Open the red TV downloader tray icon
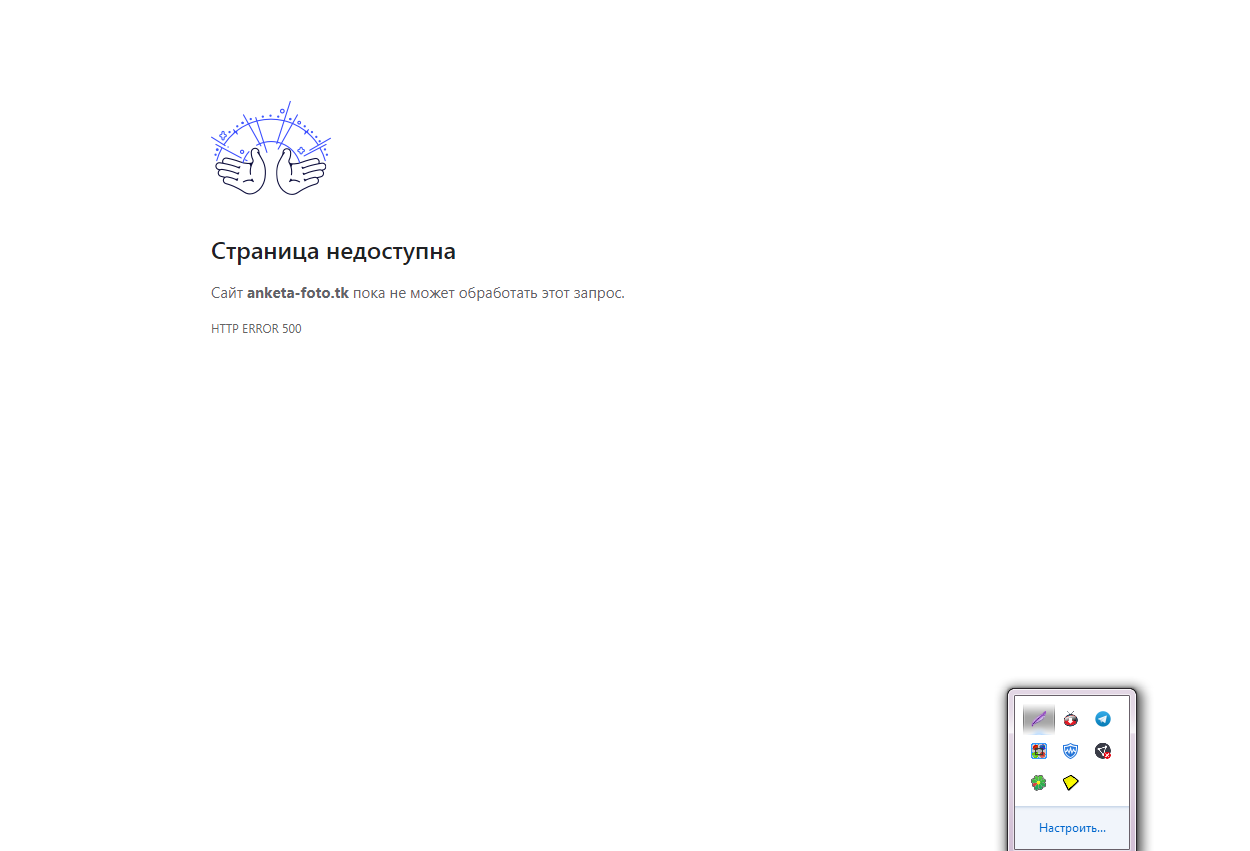The image size is (1250, 851). pyautogui.click(x=1071, y=719)
